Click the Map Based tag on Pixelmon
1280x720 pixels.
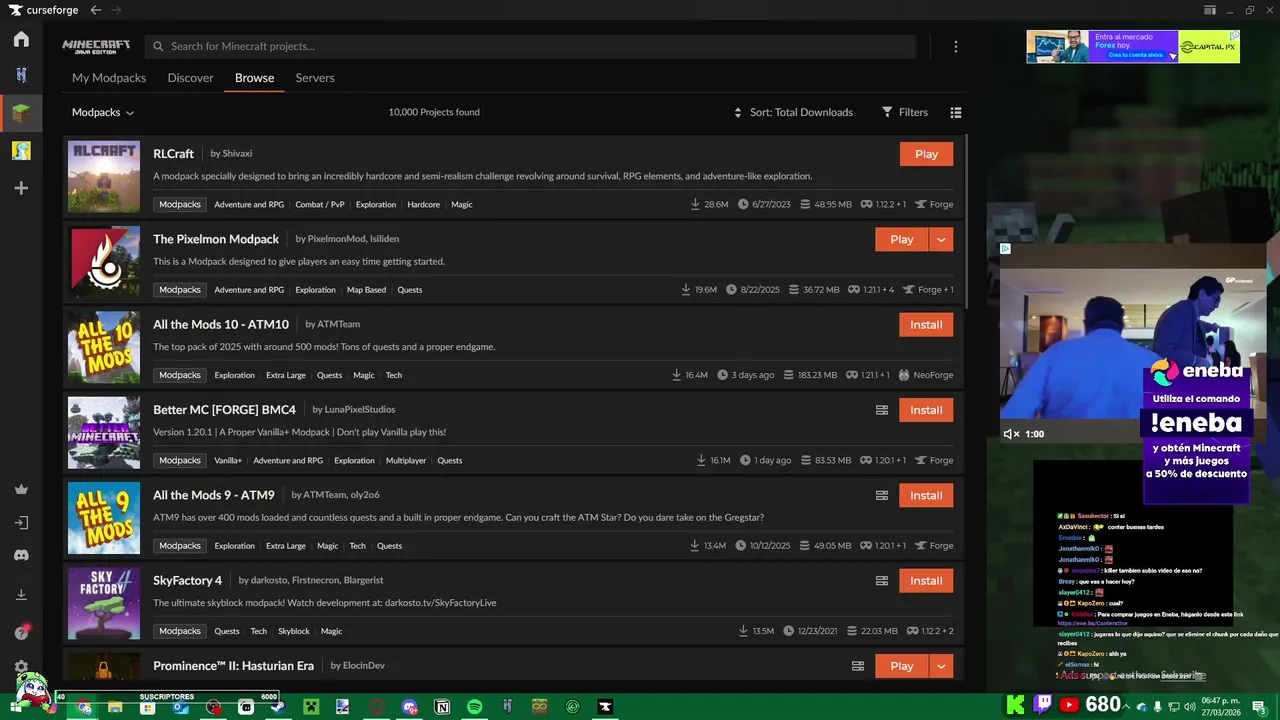366,290
